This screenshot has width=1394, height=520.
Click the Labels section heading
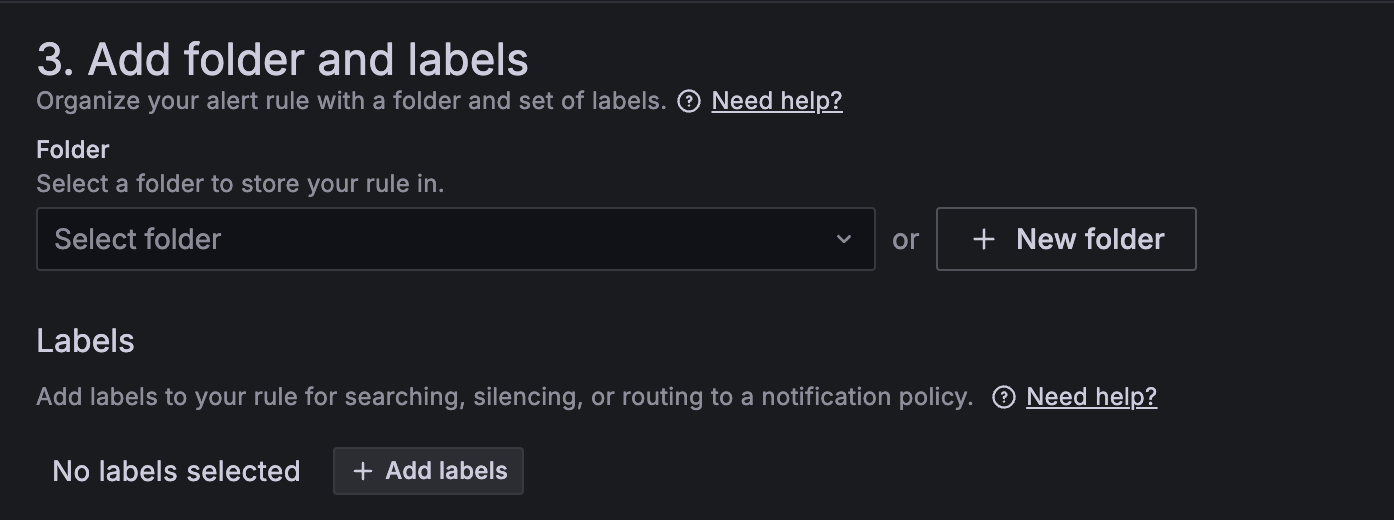85,341
